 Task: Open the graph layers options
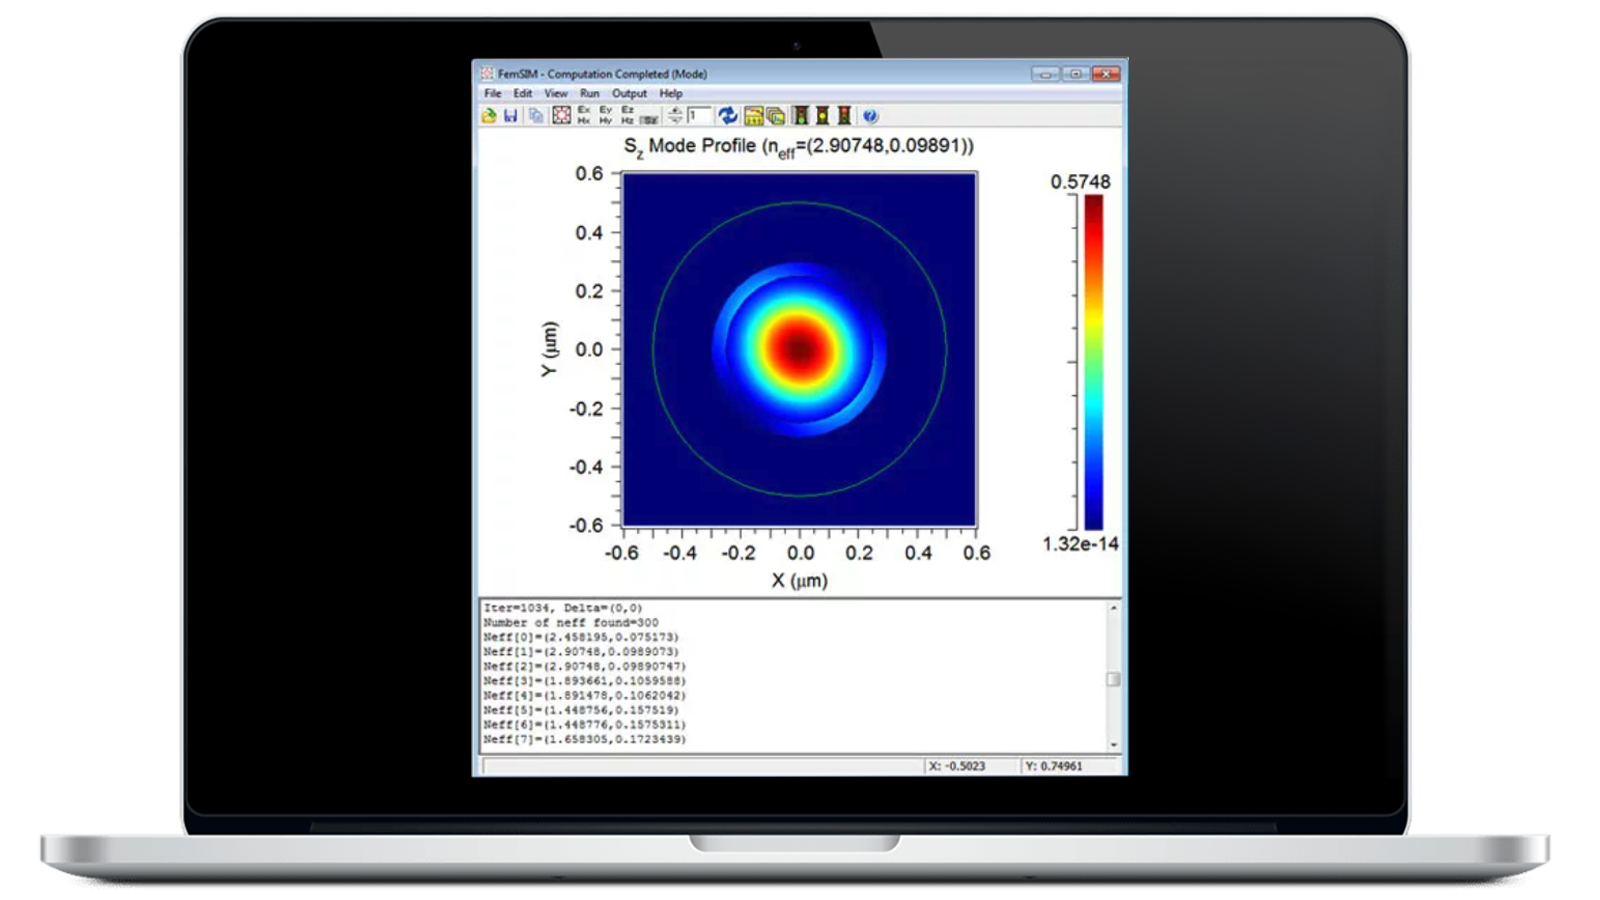pos(775,115)
